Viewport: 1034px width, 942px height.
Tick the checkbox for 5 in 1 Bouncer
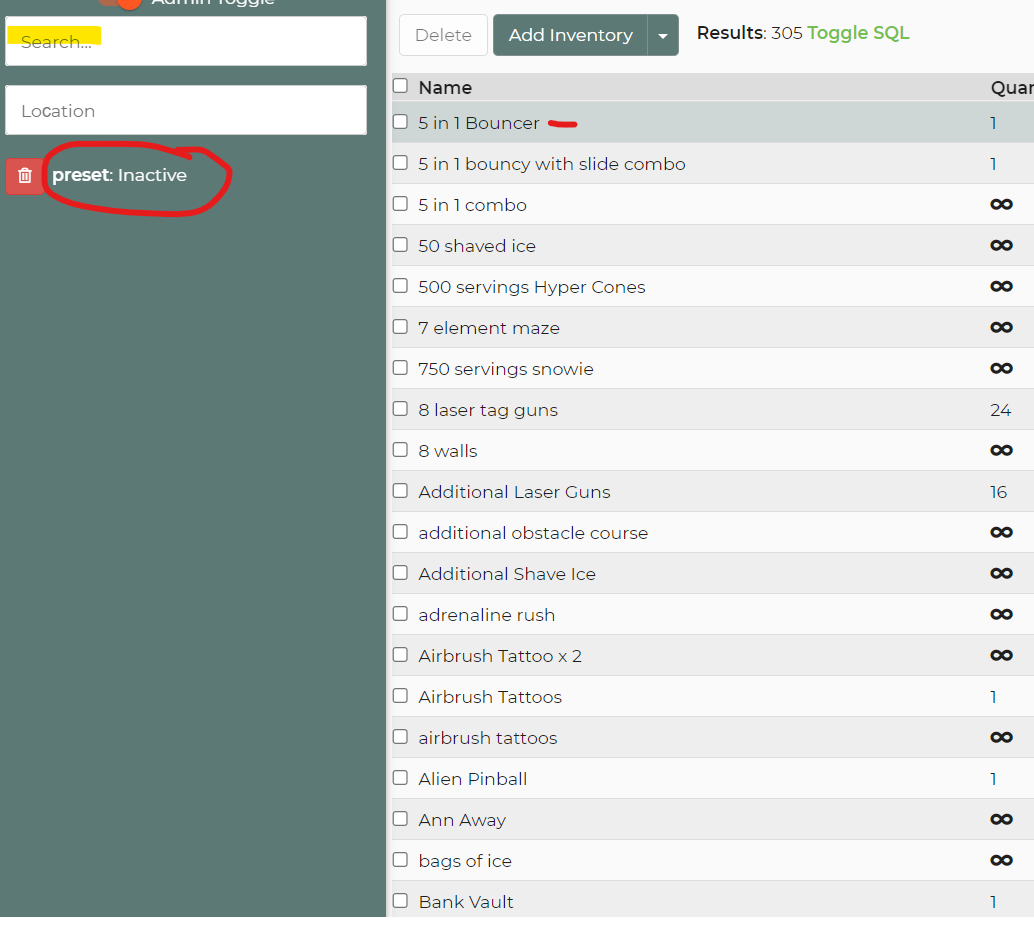pyautogui.click(x=400, y=122)
